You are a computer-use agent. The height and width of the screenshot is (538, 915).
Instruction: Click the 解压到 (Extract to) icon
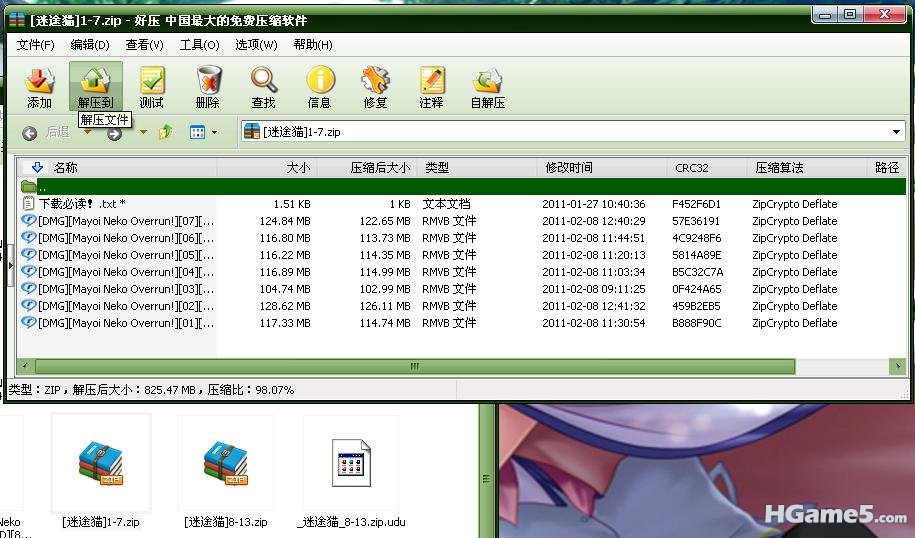tap(95, 86)
